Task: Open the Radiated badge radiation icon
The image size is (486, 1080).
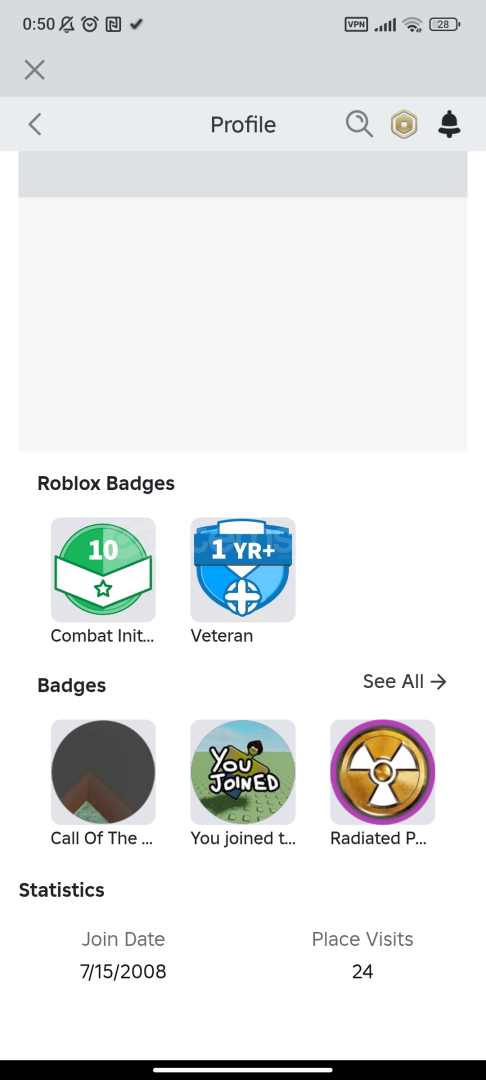Action: pyautogui.click(x=383, y=772)
